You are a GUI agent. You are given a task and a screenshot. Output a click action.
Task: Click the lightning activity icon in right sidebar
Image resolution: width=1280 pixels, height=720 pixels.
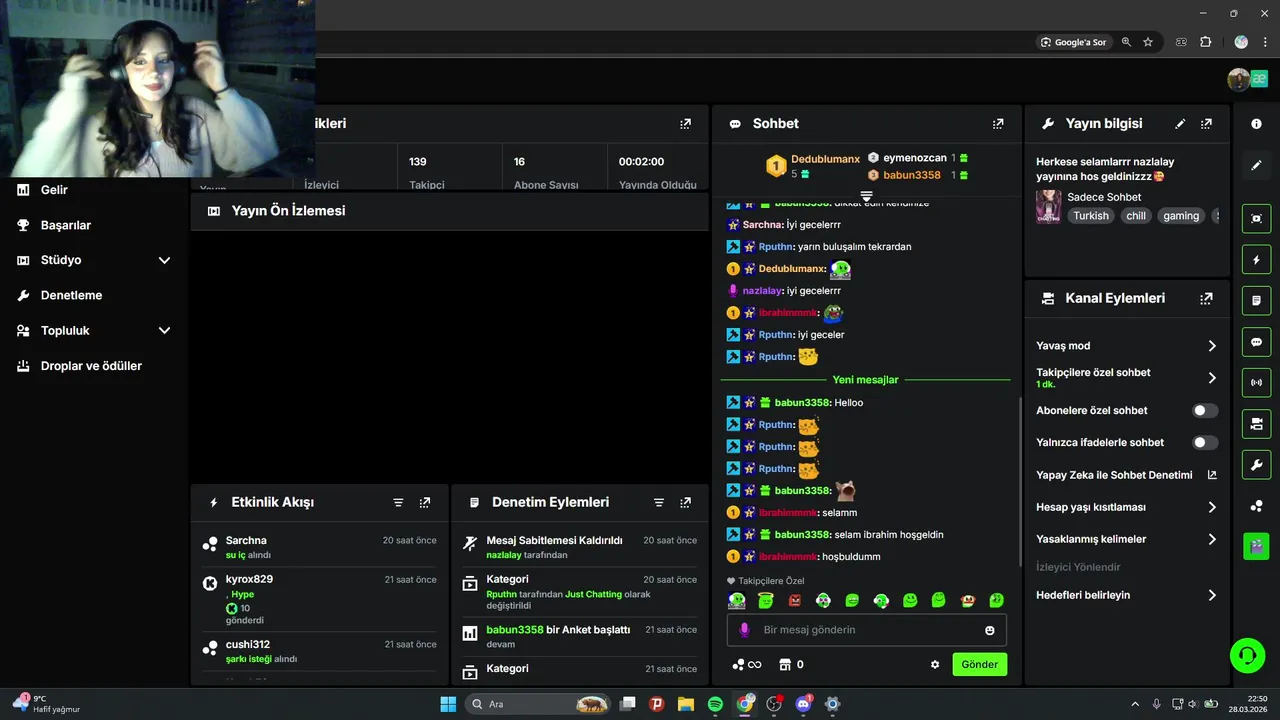1257,259
